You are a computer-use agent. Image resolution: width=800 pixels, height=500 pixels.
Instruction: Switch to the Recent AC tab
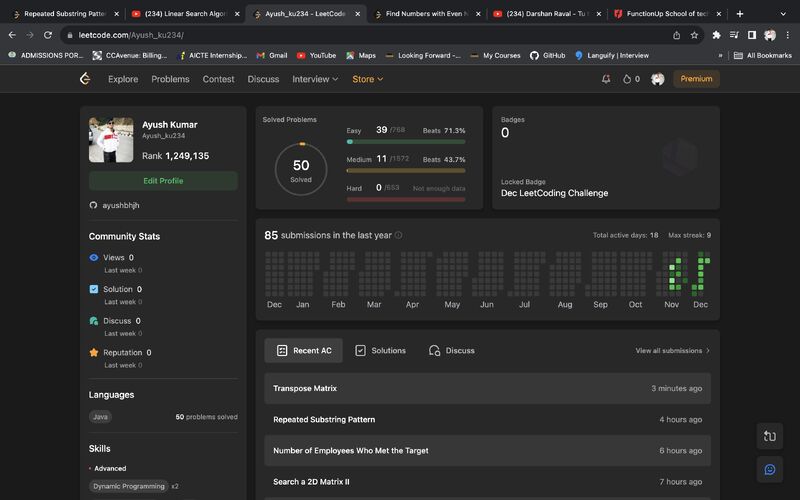click(x=304, y=351)
